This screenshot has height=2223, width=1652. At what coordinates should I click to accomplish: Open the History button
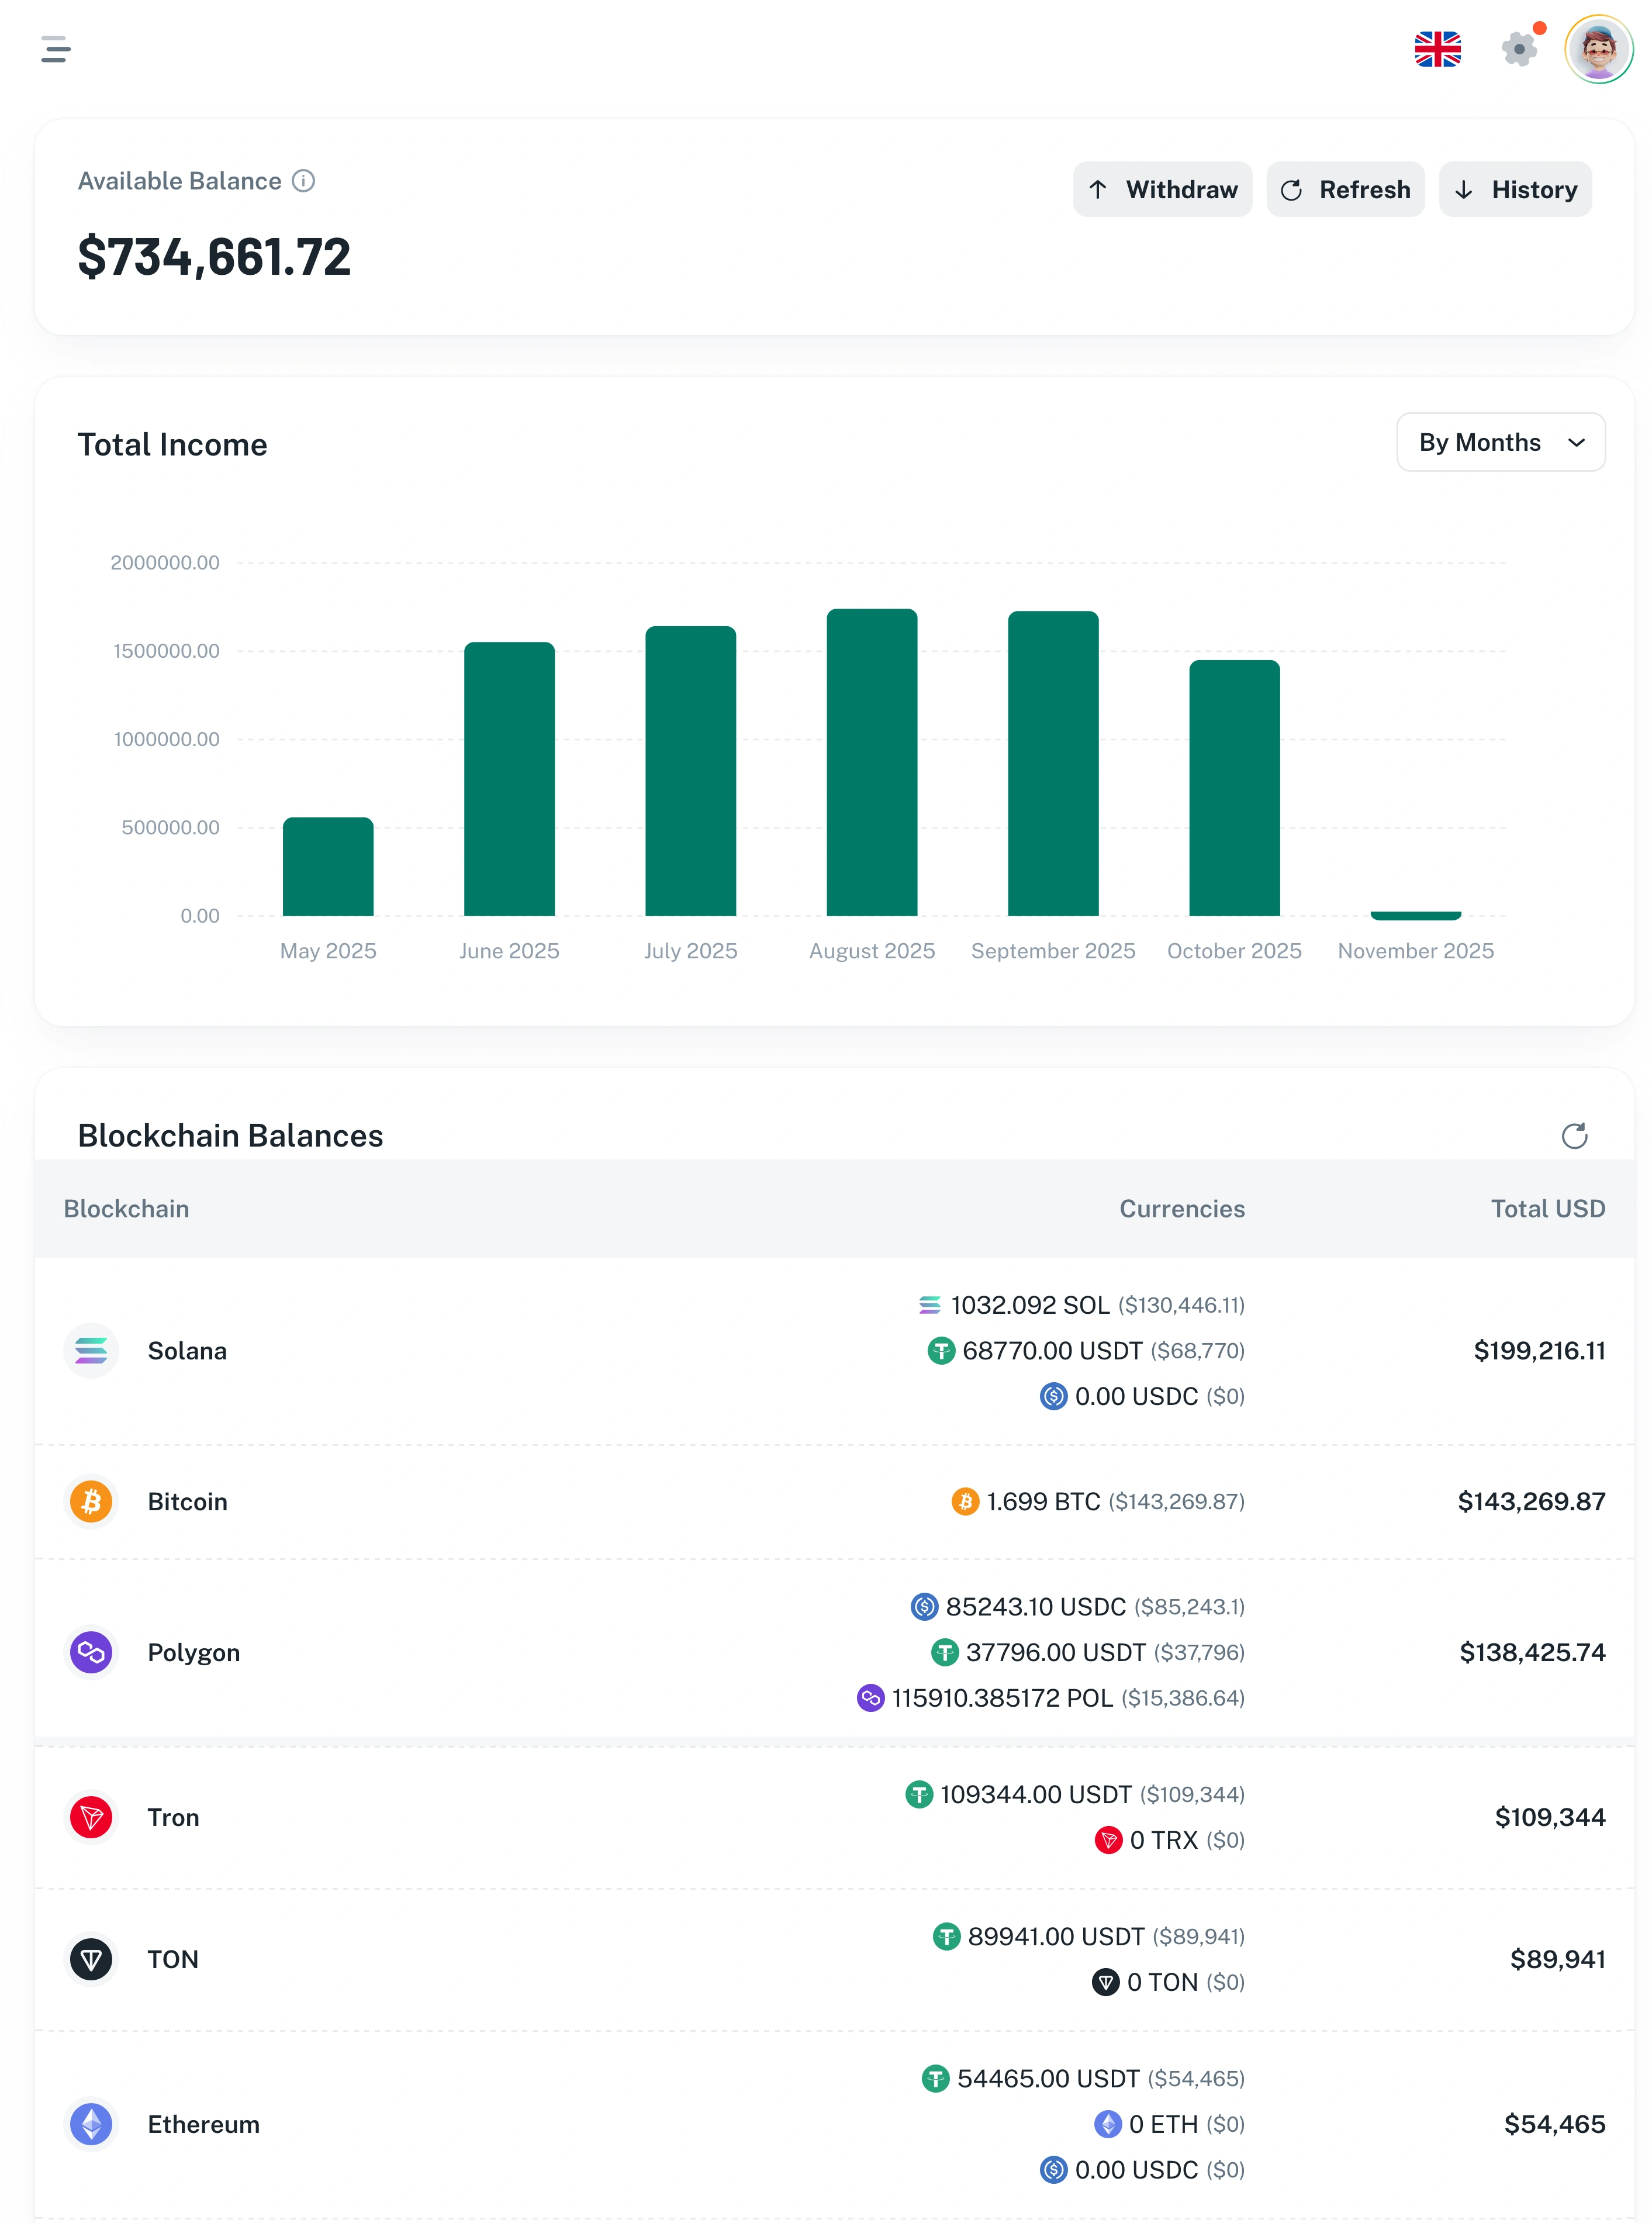pos(1515,190)
